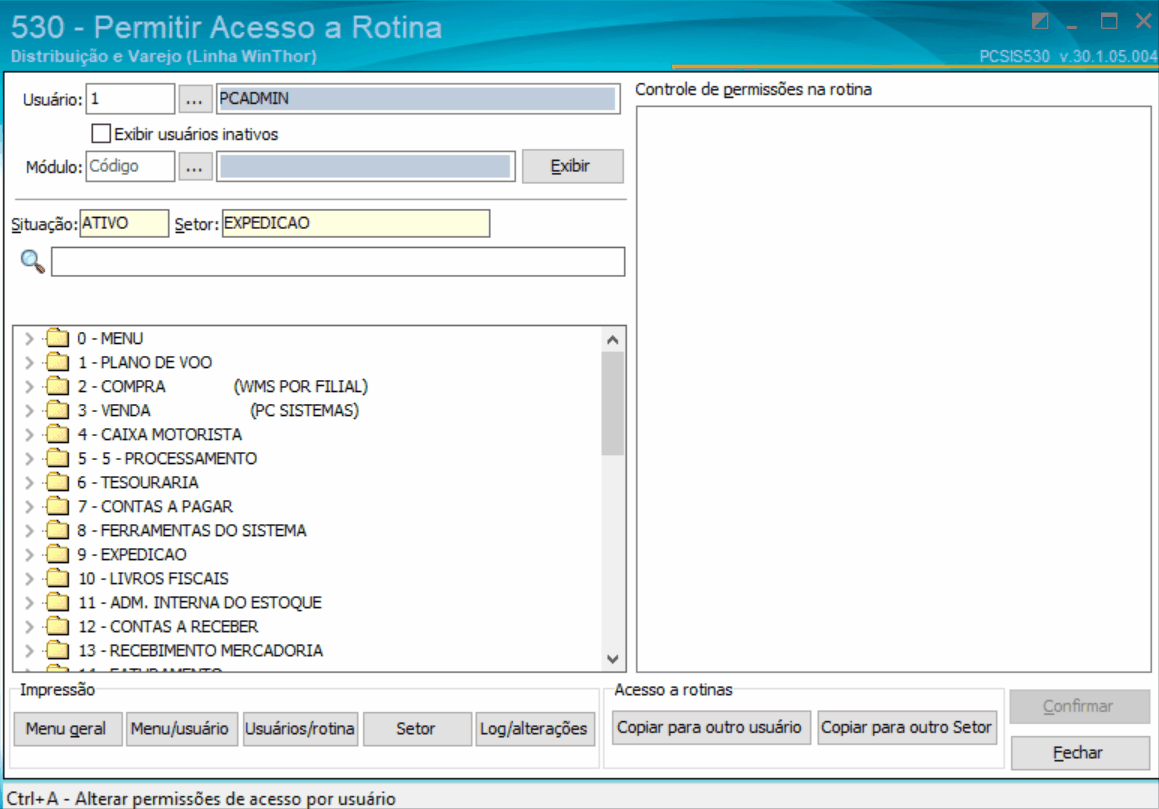1159x809 pixels.
Task: Select the 12 - CONTAS A RECEBER folder icon
Action: (x=58, y=626)
